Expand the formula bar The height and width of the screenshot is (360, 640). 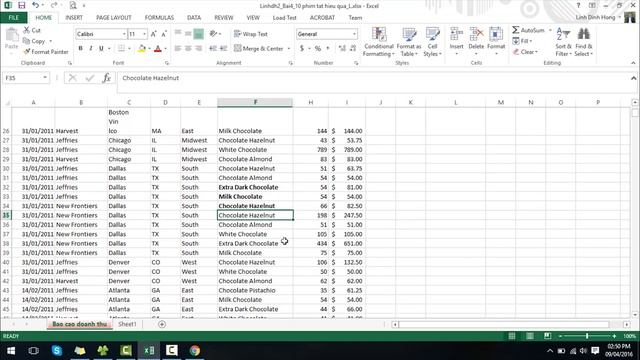click(x=633, y=78)
